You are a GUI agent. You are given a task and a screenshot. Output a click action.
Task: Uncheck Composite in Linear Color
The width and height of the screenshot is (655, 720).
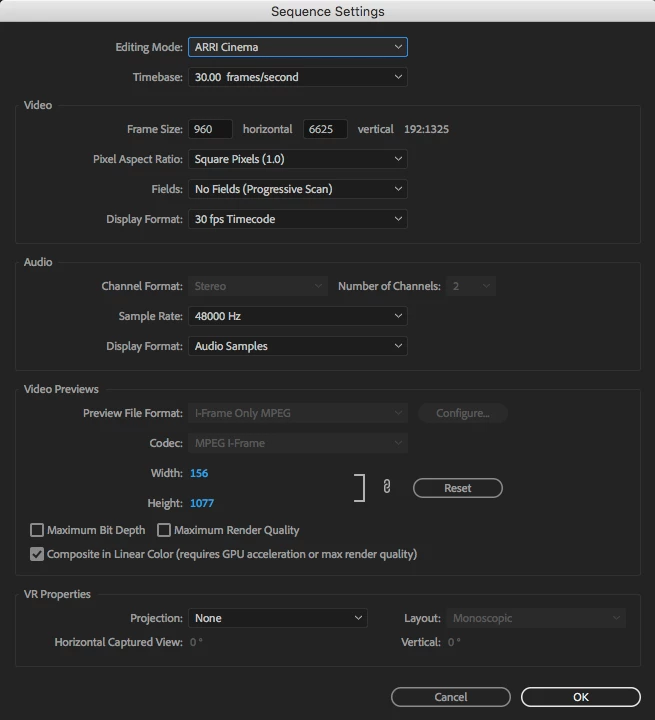(37, 554)
